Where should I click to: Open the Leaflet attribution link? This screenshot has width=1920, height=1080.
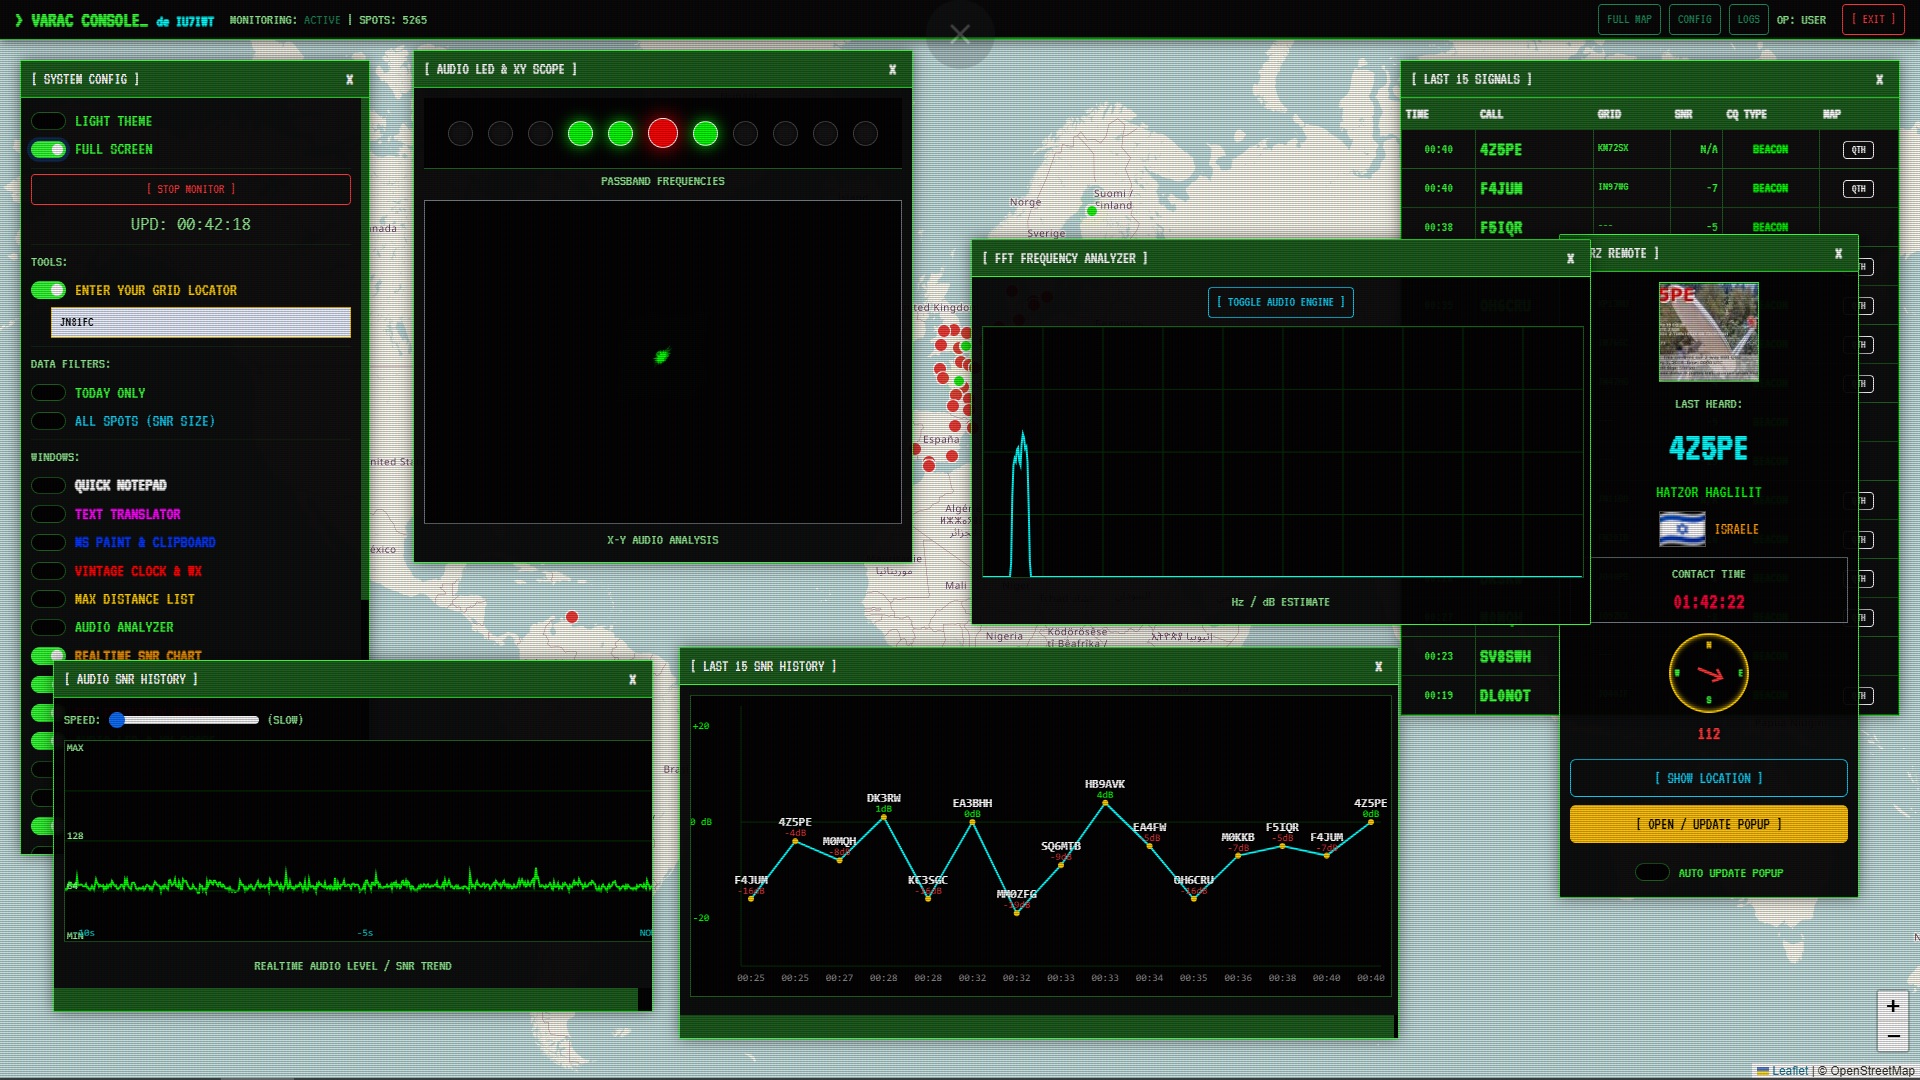click(x=1789, y=1071)
